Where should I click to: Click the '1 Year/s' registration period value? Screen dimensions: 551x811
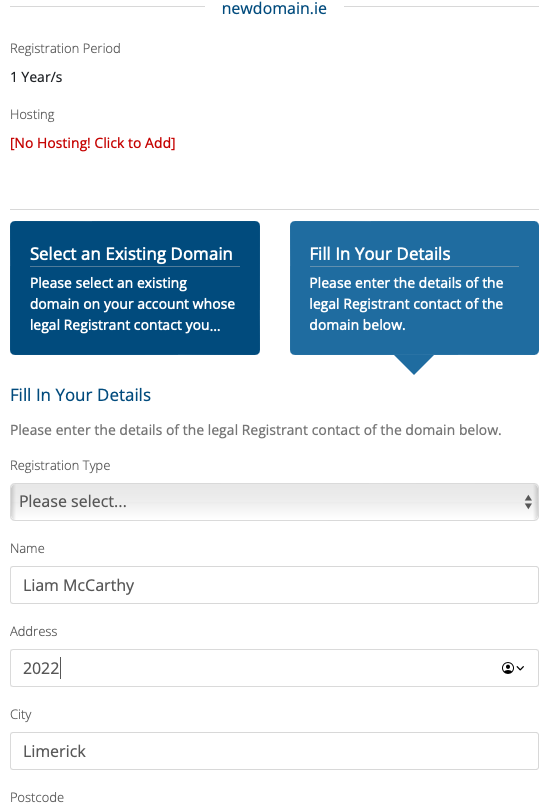point(36,77)
